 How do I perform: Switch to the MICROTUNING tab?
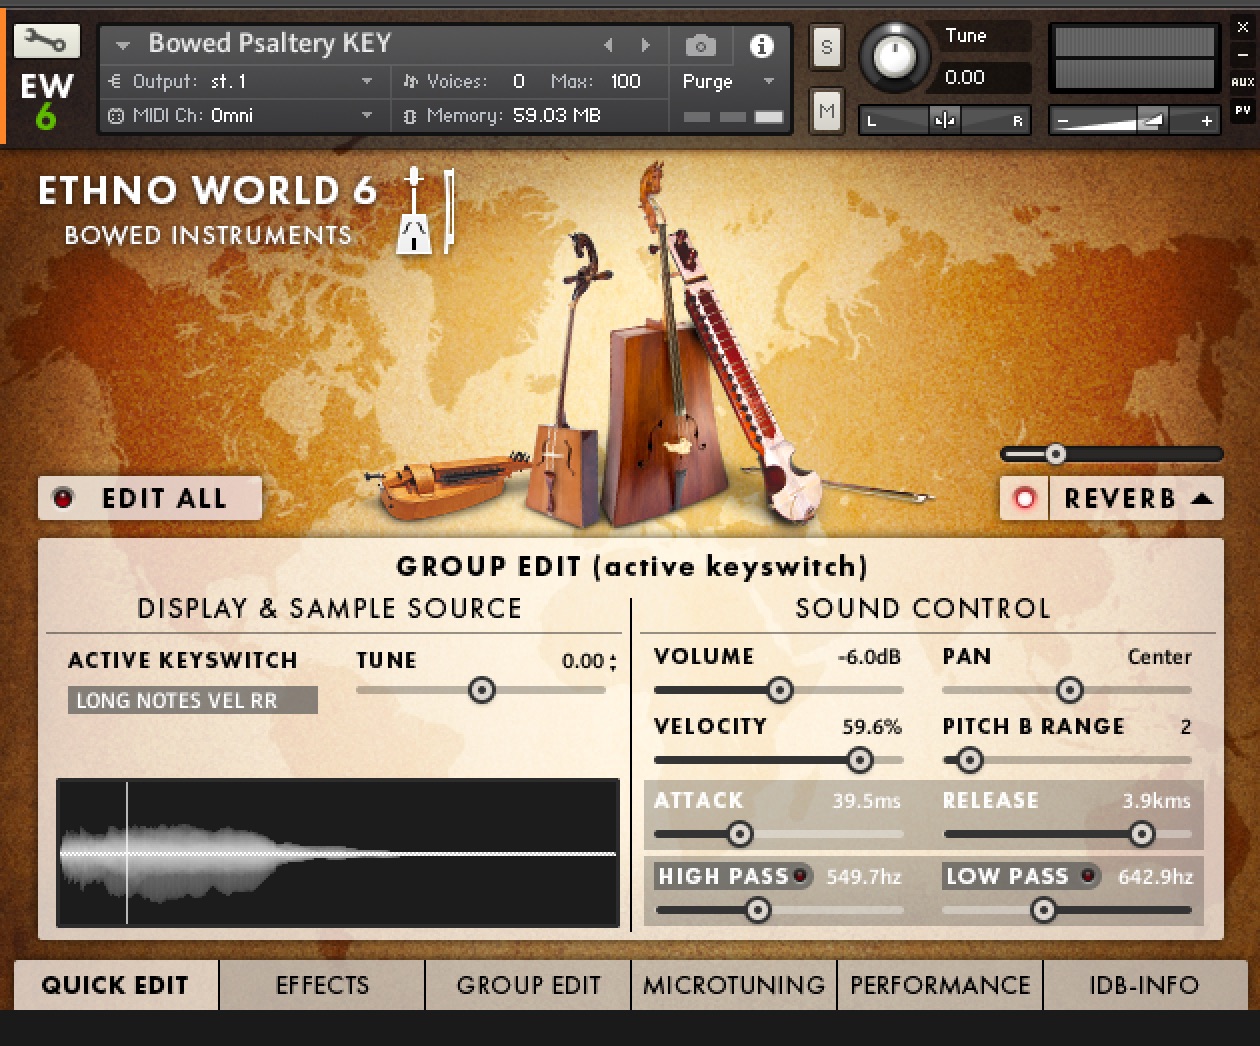click(734, 985)
